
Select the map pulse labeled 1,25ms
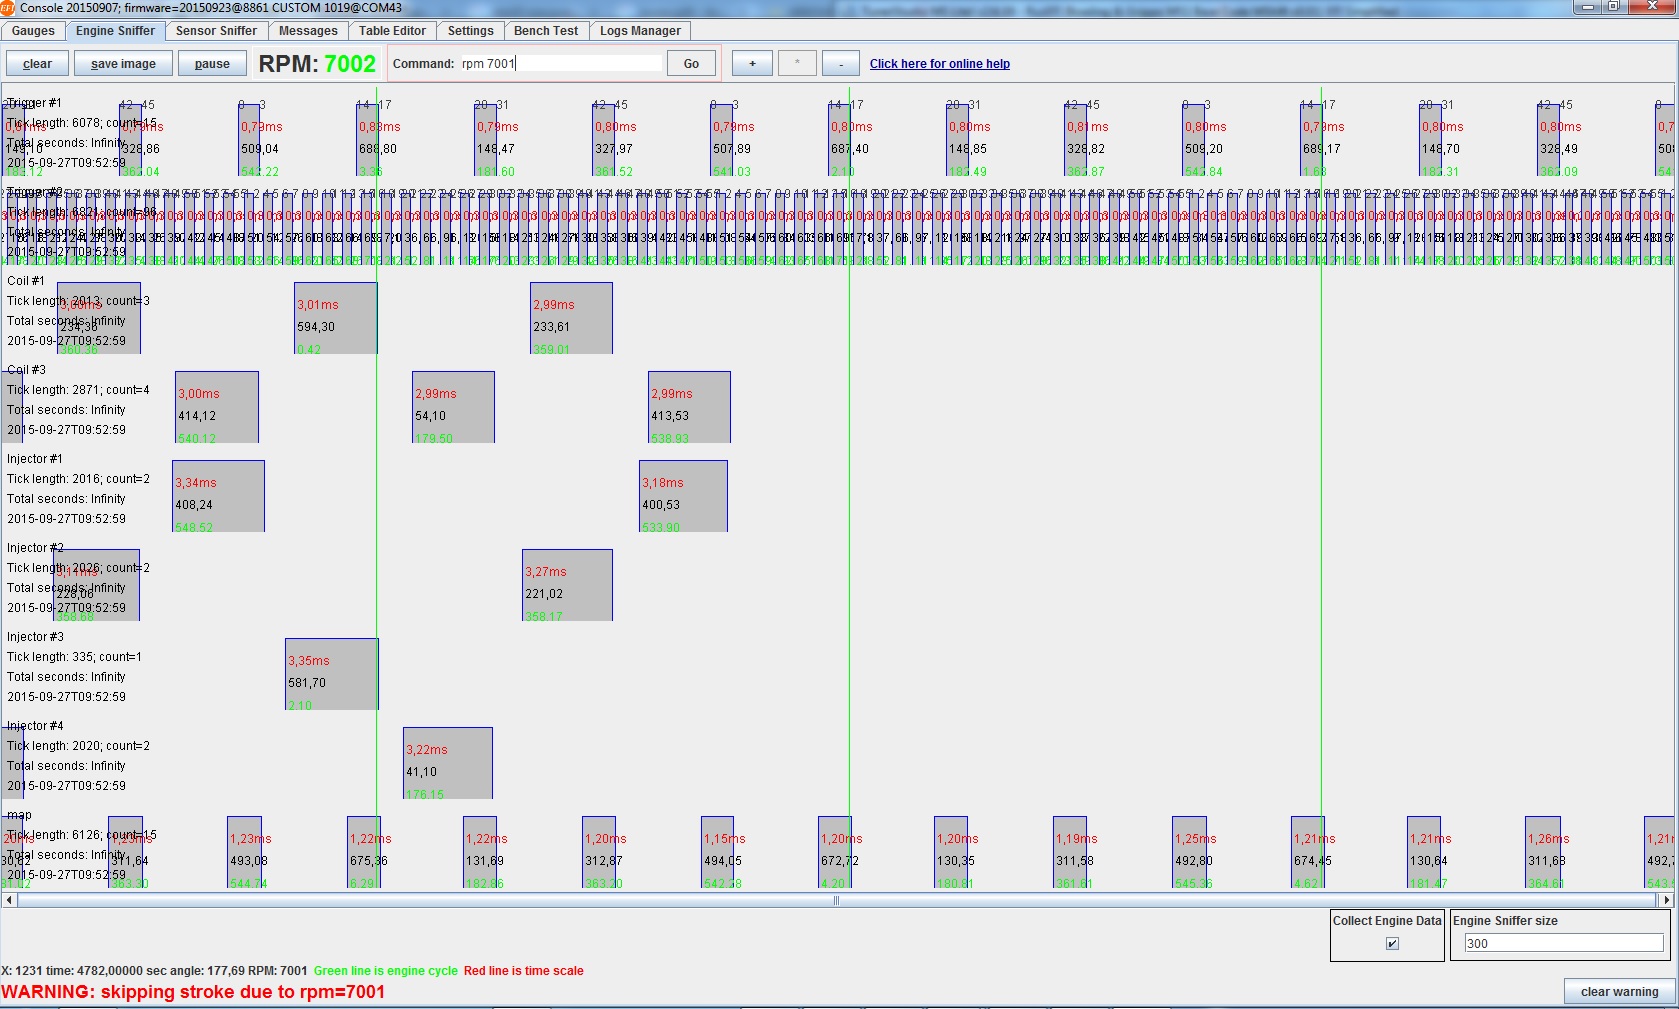(x=1190, y=852)
